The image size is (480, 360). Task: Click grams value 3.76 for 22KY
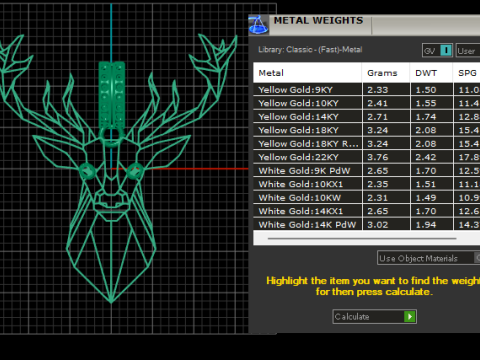[x=378, y=157]
